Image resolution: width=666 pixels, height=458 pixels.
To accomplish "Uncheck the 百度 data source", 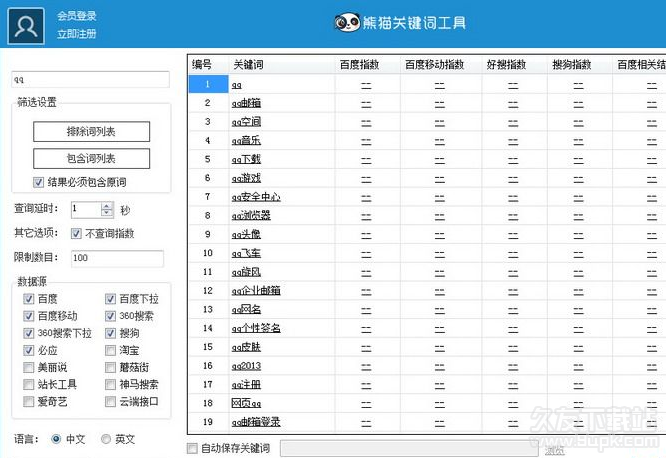I will (28, 299).
